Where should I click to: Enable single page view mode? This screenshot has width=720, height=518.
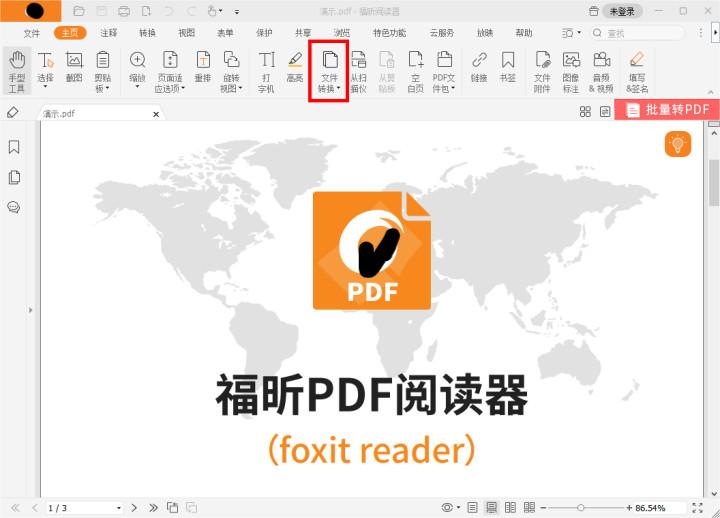point(472,507)
